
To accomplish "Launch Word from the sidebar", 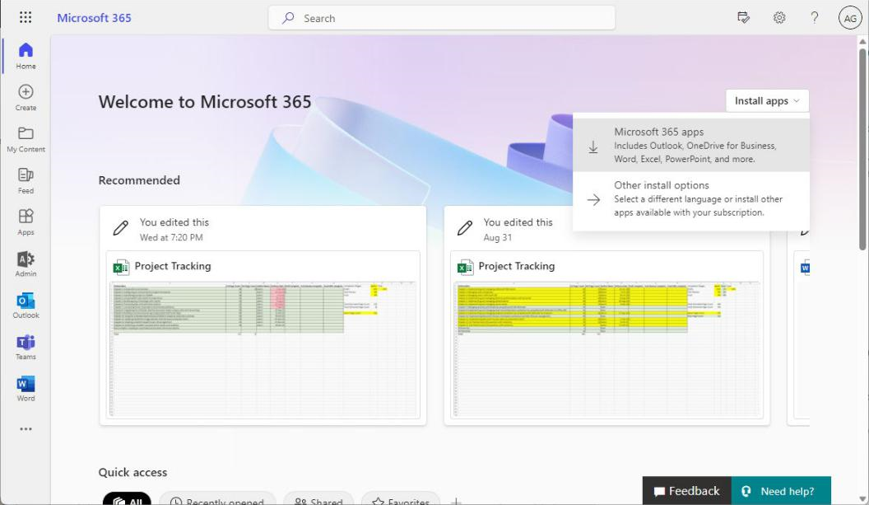I will (x=26, y=388).
